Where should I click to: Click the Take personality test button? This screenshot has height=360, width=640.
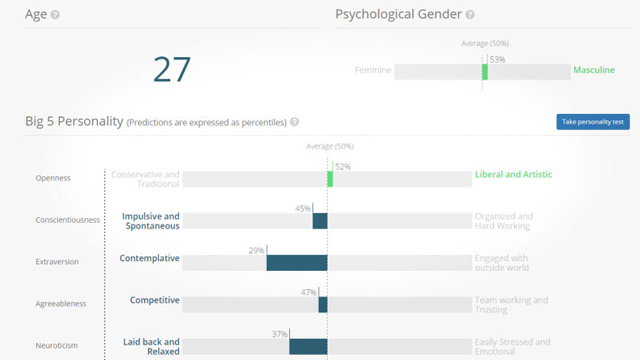pyautogui.click(x=593, y=122)
